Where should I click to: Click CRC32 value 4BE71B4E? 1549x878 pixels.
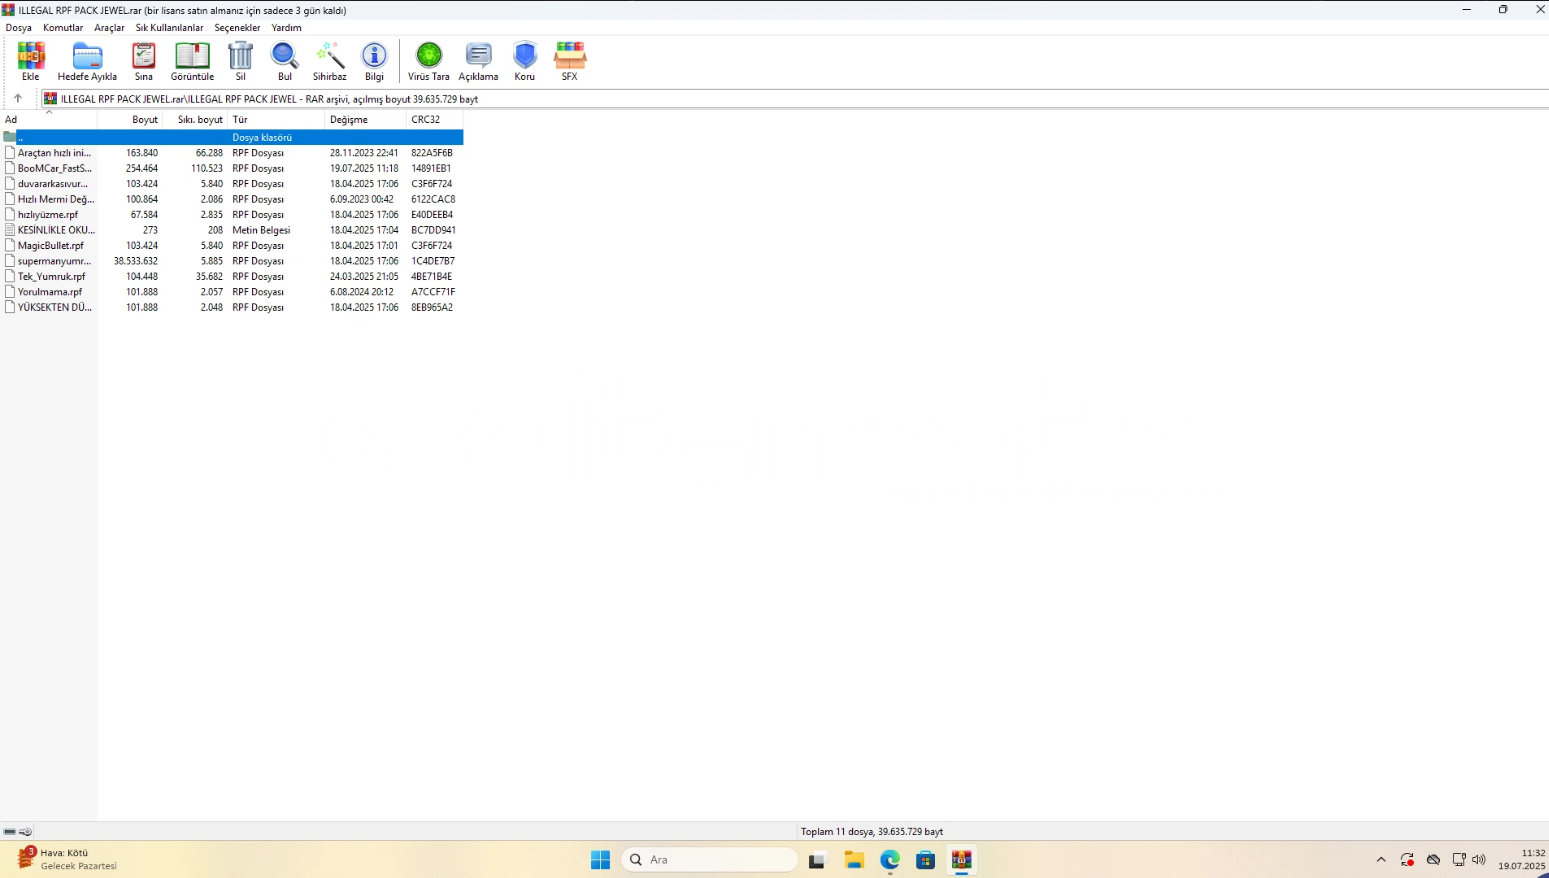[x=431, y=277]
